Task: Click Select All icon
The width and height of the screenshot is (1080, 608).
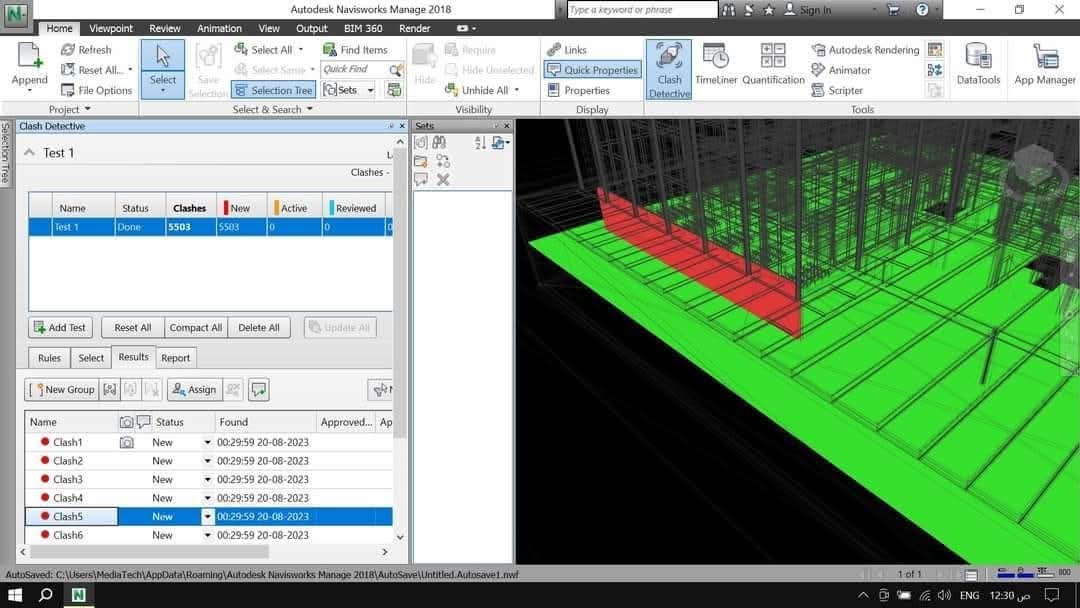Action: point(241,50)
